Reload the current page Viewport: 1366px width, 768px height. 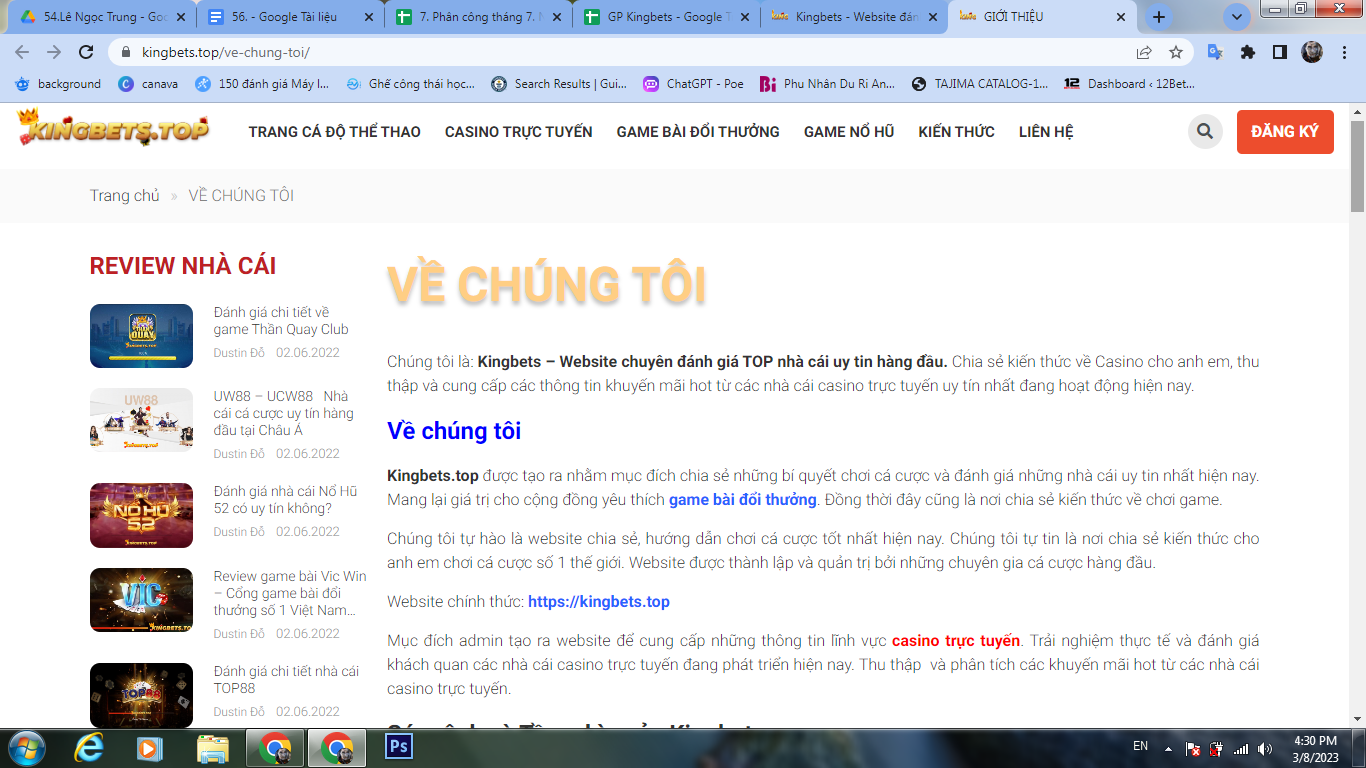pyautogui.click(x=86, y=53)
